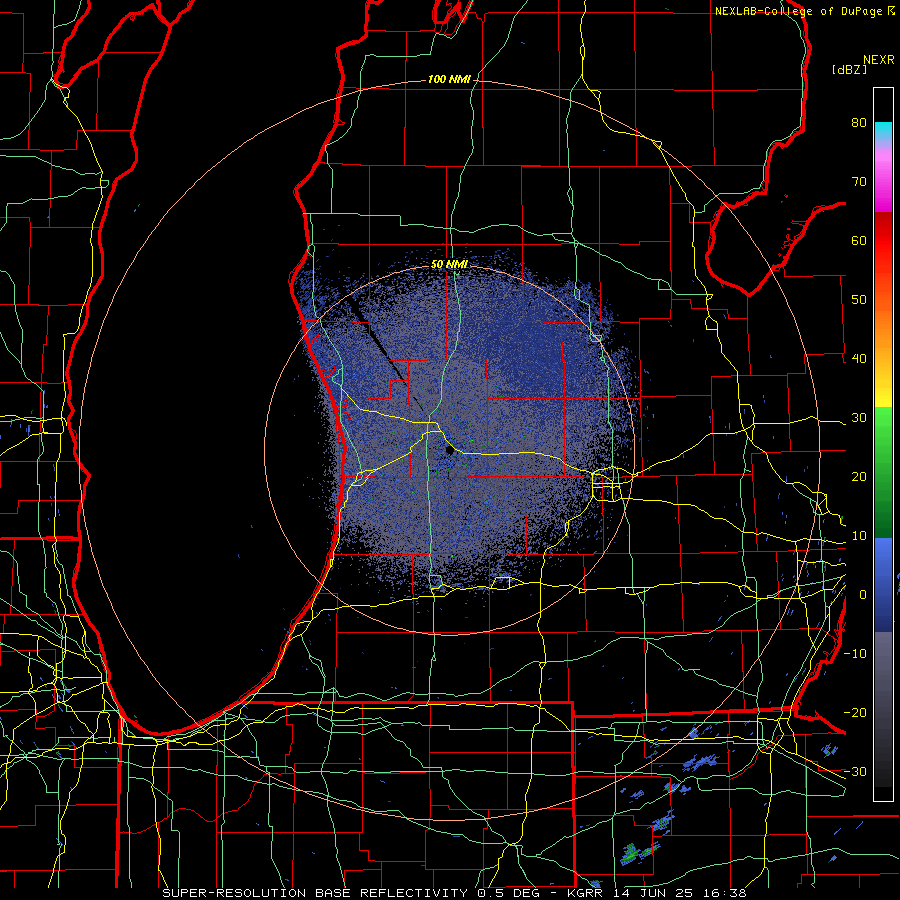Click the -30 value on dBZ scale

pos(855,772)
